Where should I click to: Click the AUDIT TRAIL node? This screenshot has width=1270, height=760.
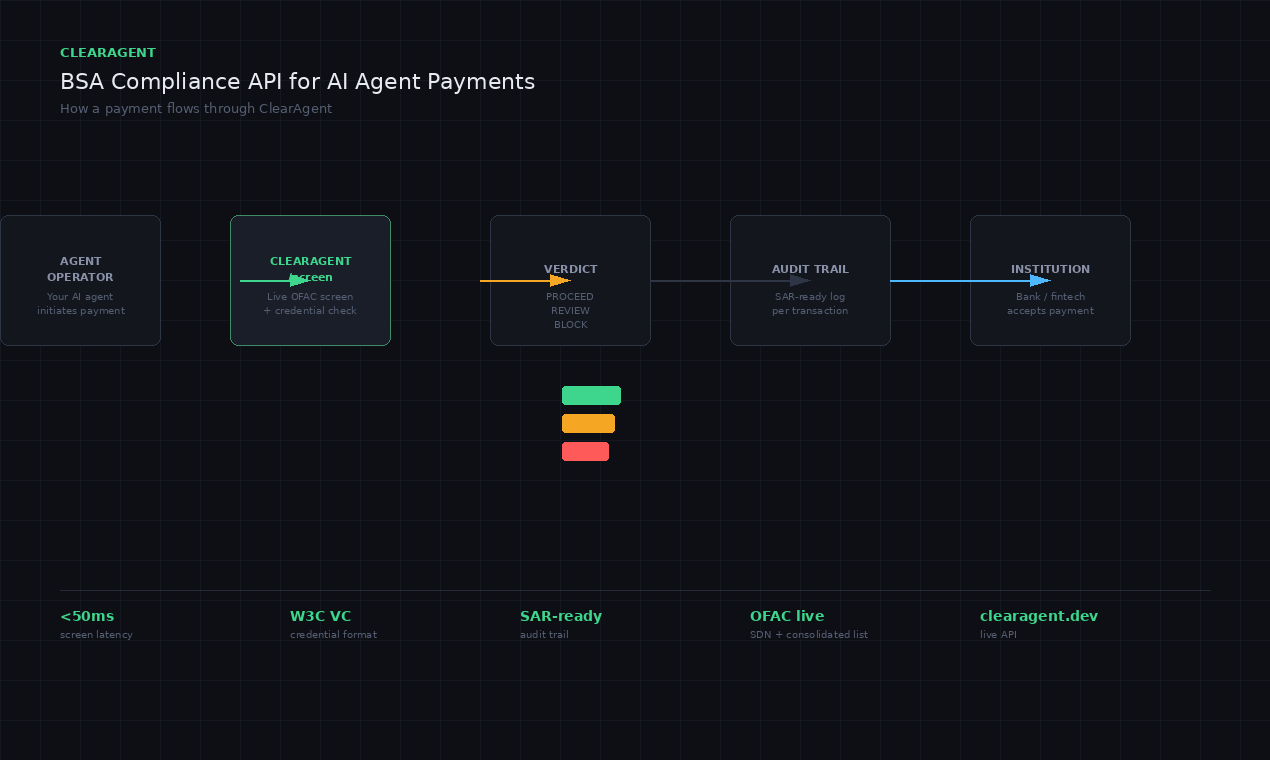(x=810, y=280)
